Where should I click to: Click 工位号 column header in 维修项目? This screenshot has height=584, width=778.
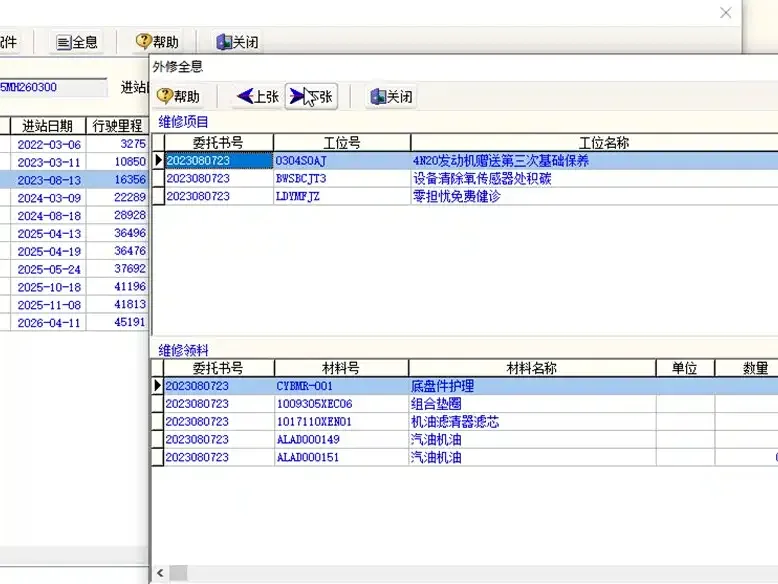pyautogui.click(x=342, y=143)
